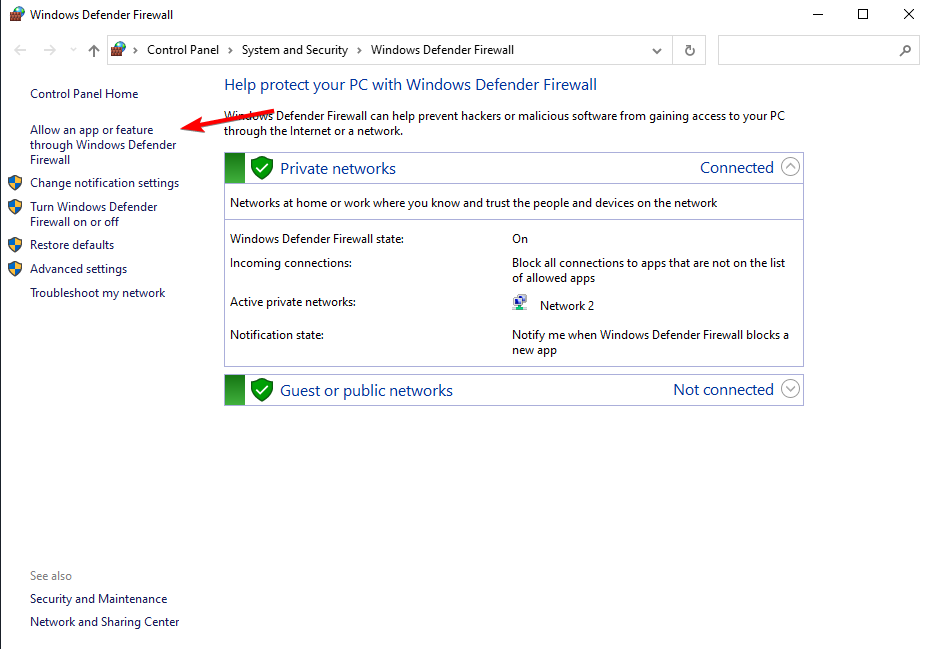
Task: Click the Back navigation arrow
Action: (20, 50)
